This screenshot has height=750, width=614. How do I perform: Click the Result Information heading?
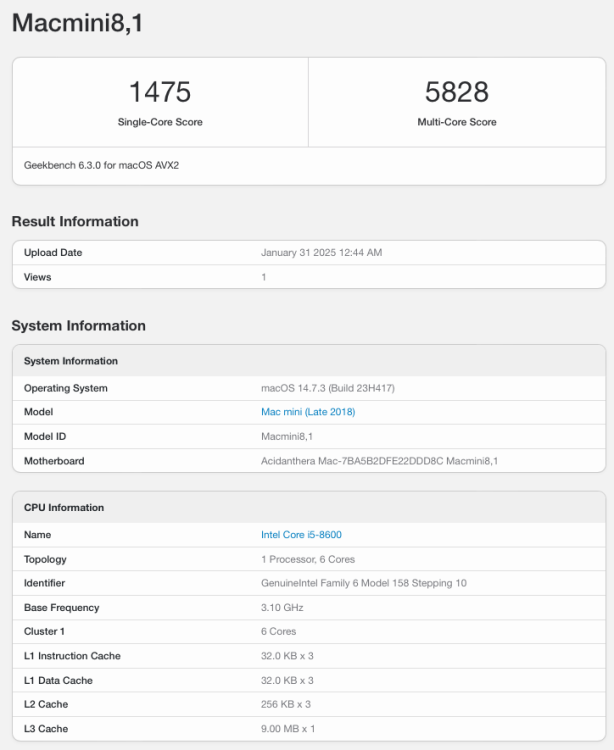pos(75,221)
